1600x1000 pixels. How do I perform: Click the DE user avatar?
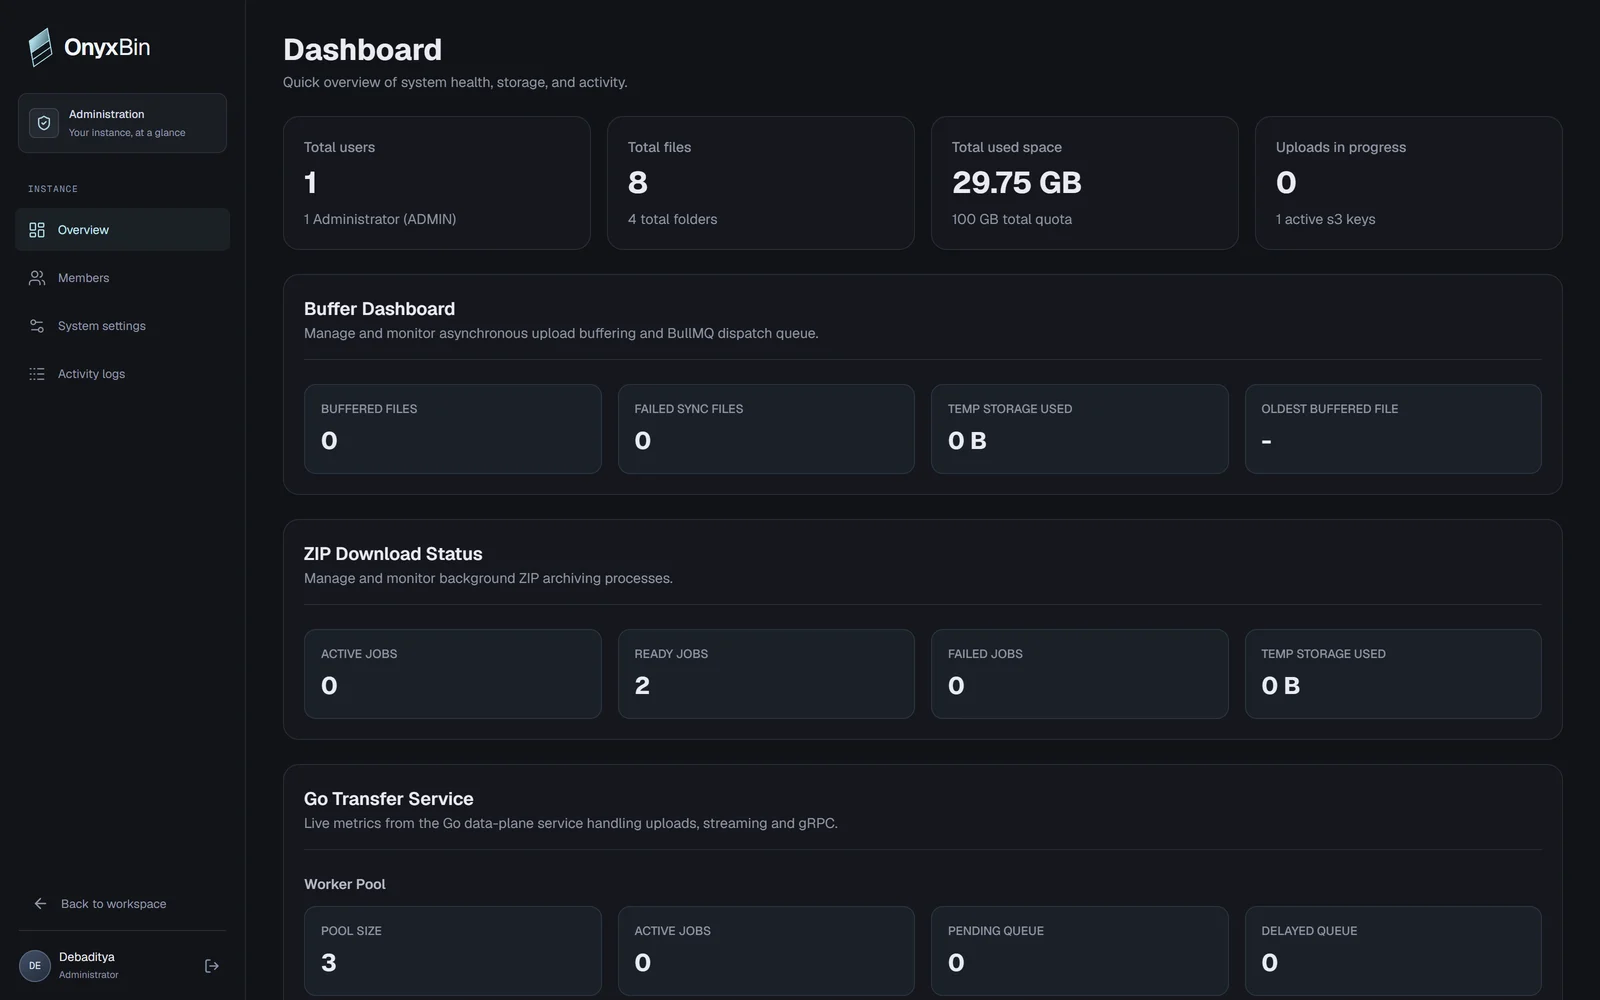tap(35, 966)
